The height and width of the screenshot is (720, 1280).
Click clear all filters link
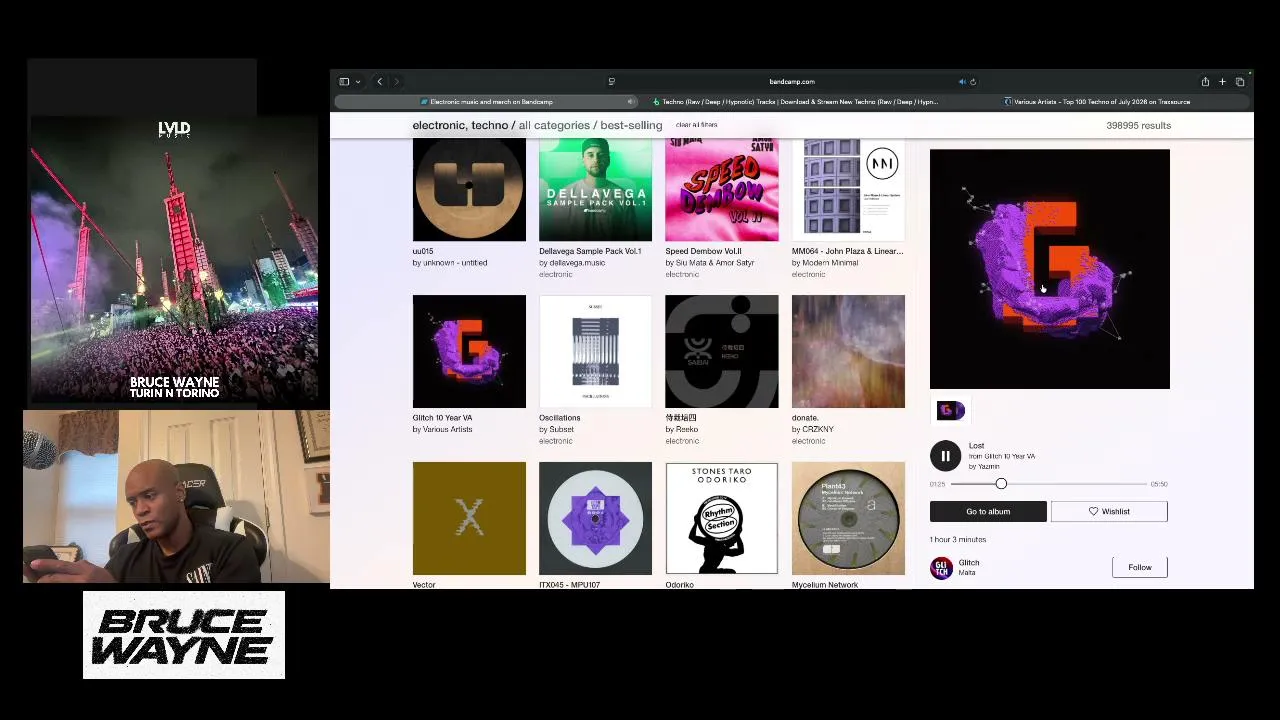click(696, 125)
